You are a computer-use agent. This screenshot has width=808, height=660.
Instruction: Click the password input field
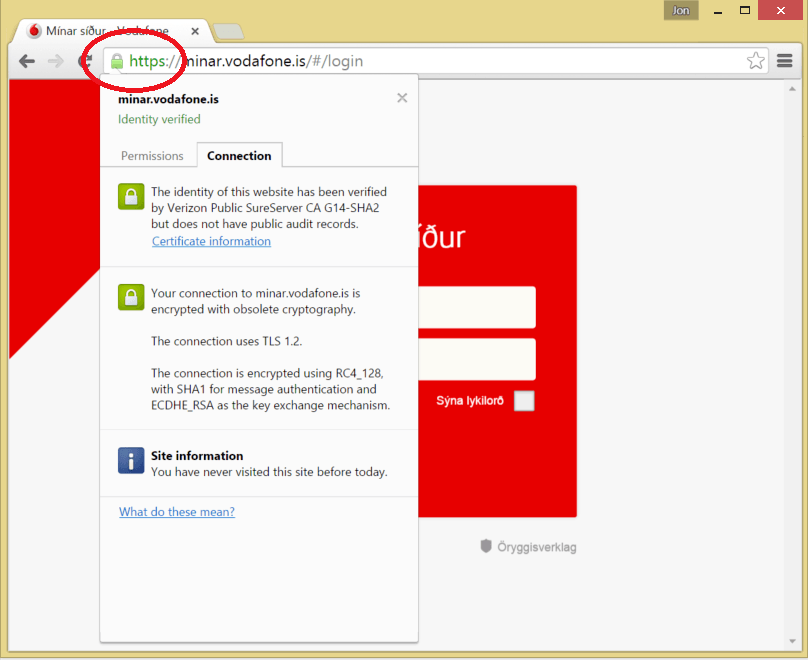point(477,359)
